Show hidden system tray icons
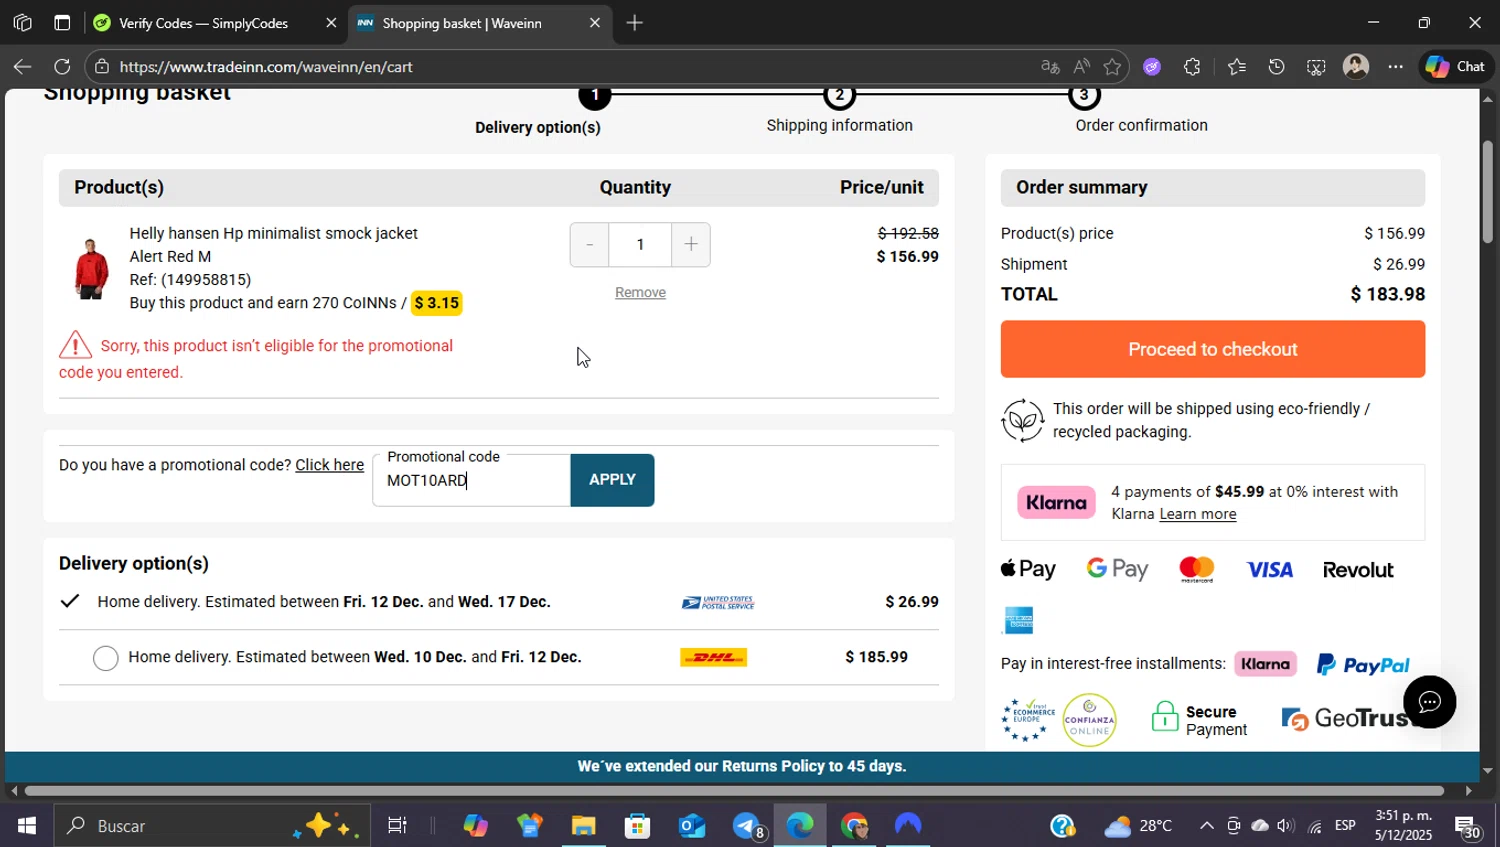The image size is (1500, 847). [1206, 826]
